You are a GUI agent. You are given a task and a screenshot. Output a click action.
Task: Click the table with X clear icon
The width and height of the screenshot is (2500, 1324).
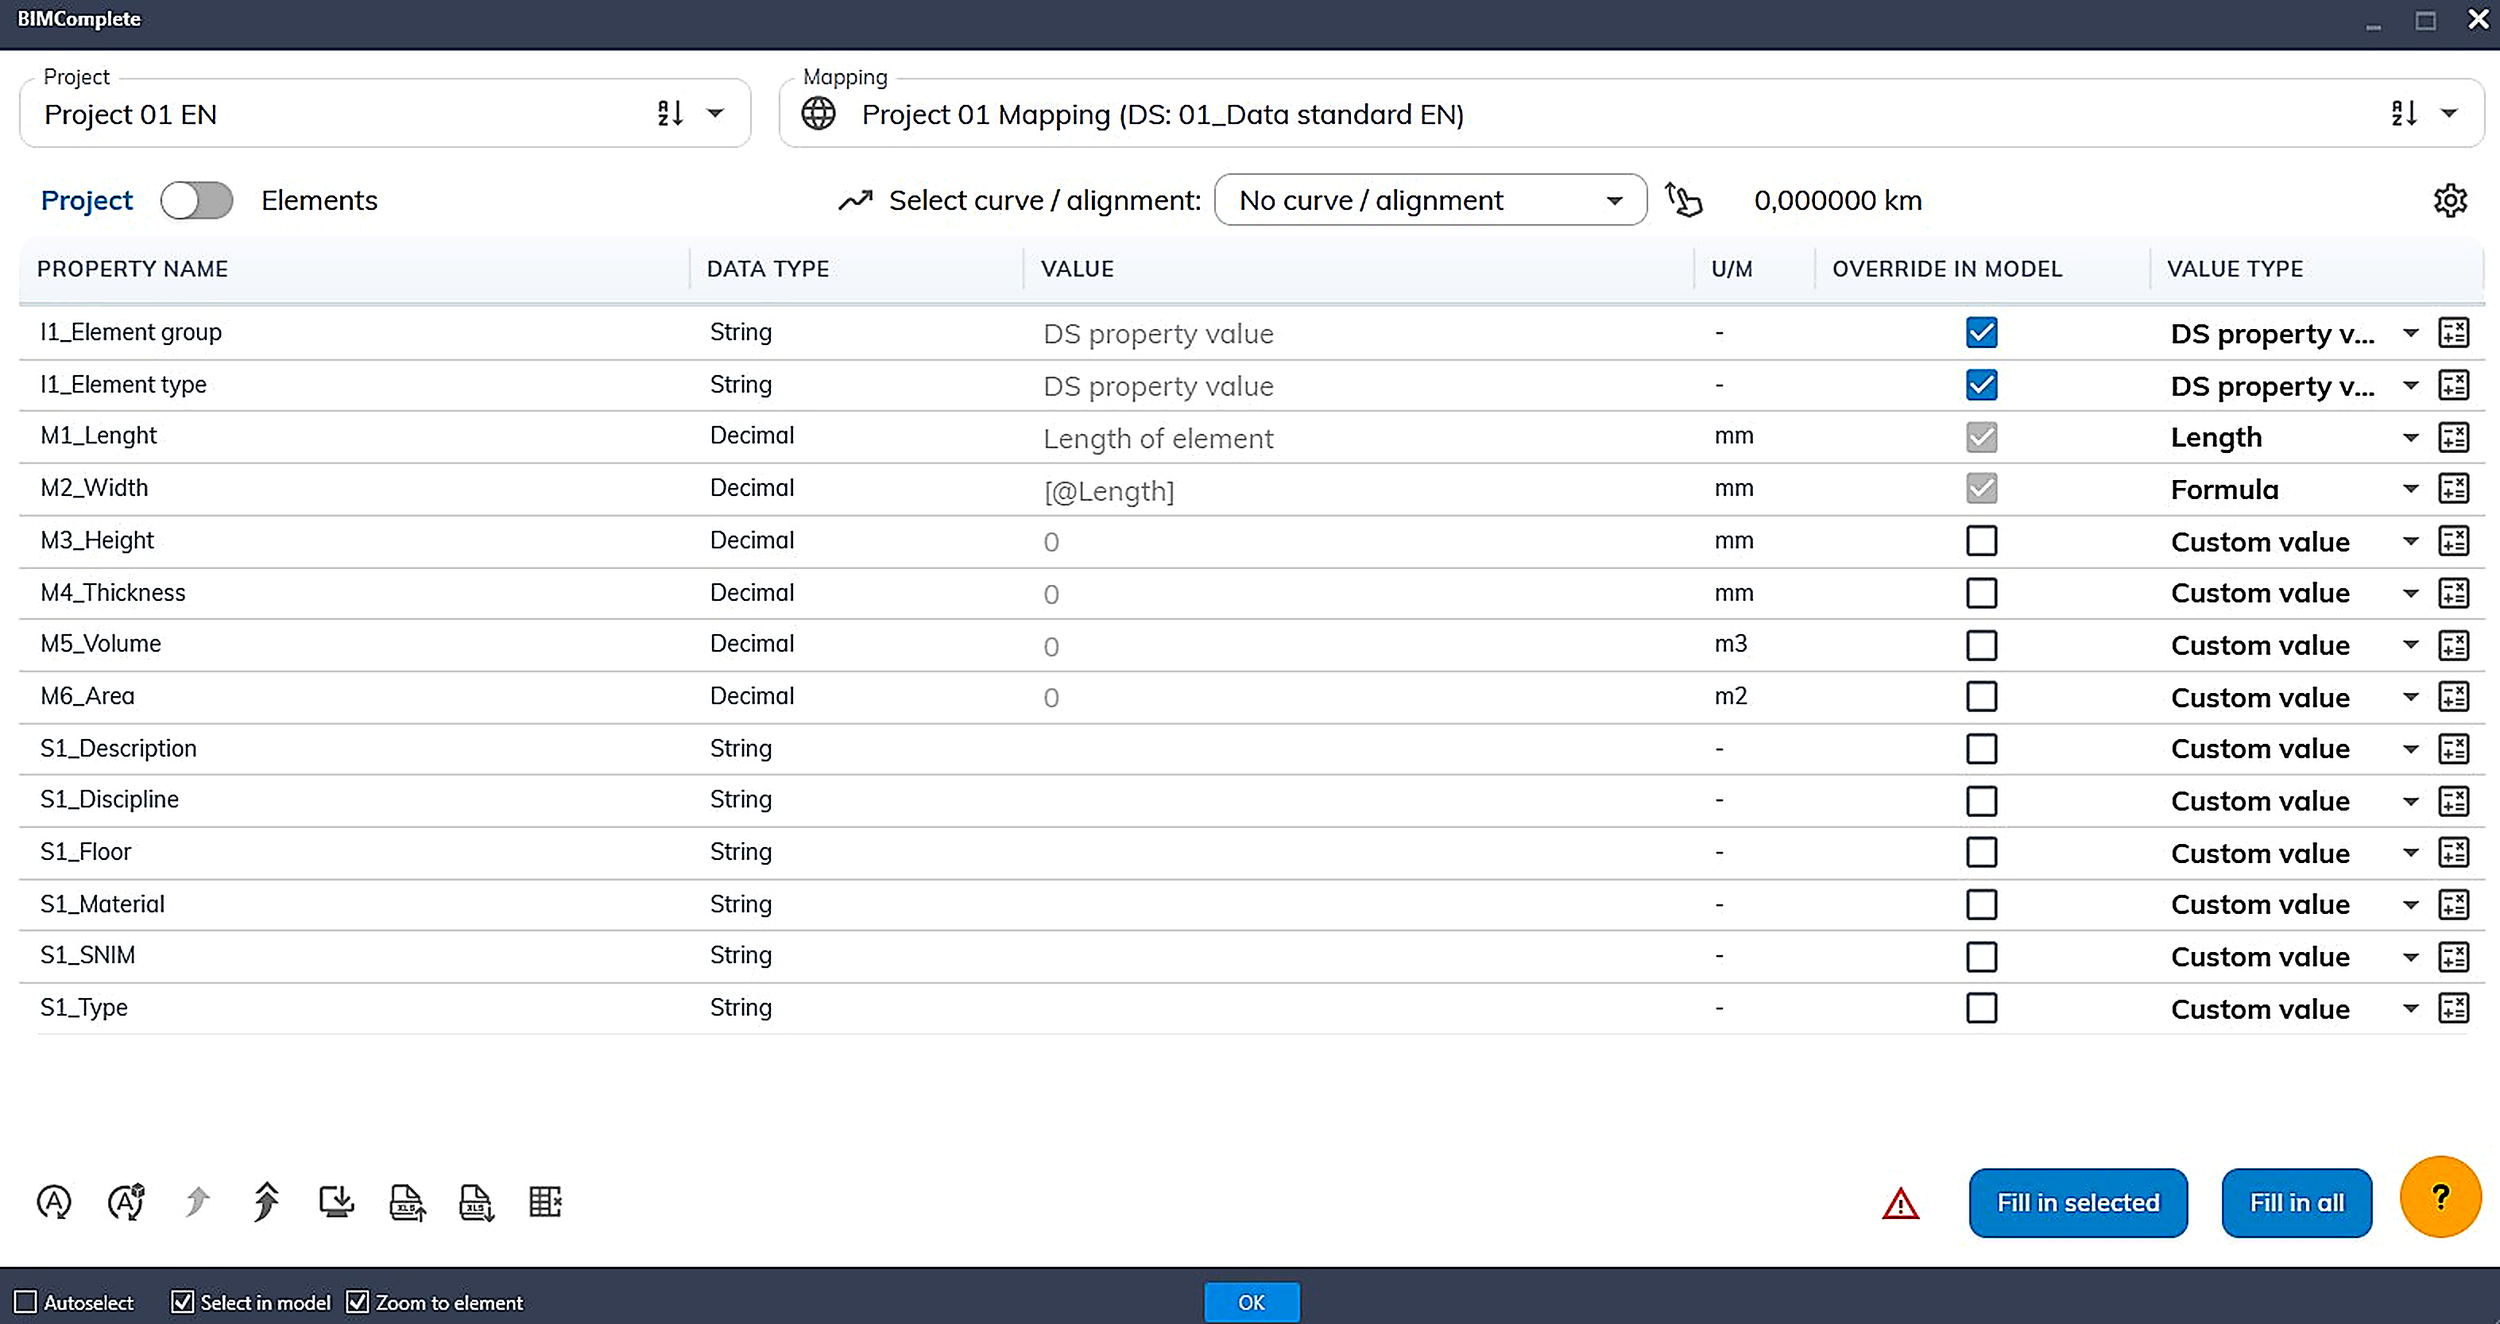coord(545,1202)
